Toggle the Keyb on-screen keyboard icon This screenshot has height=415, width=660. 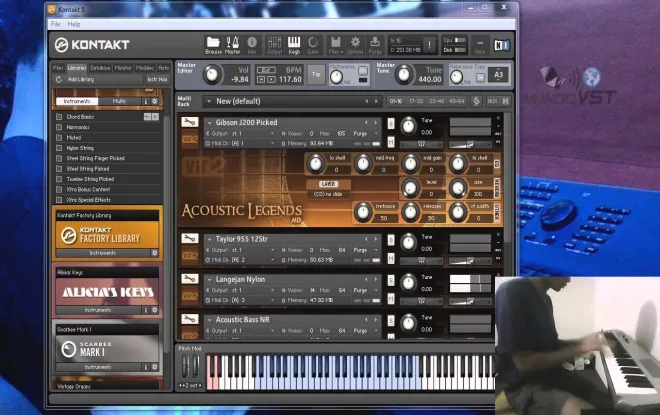click(294, 45)
